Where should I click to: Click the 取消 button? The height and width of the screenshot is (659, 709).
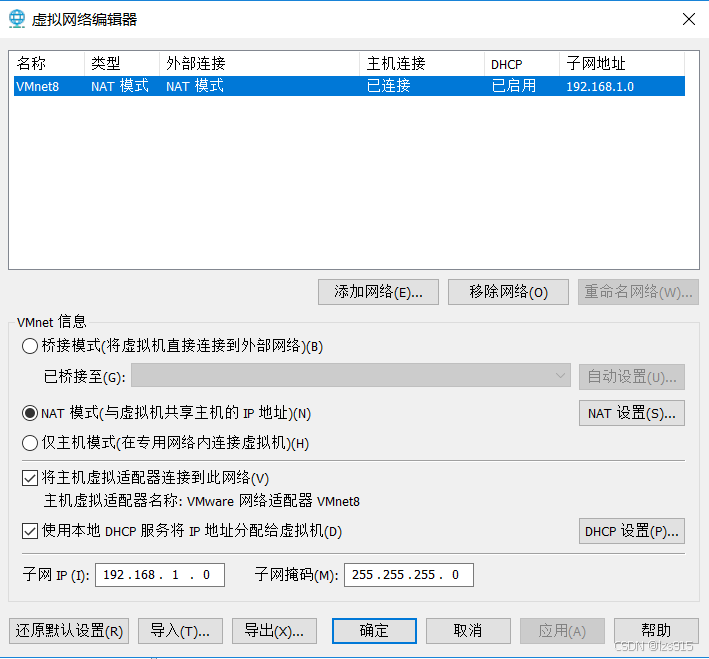point(468,631)
